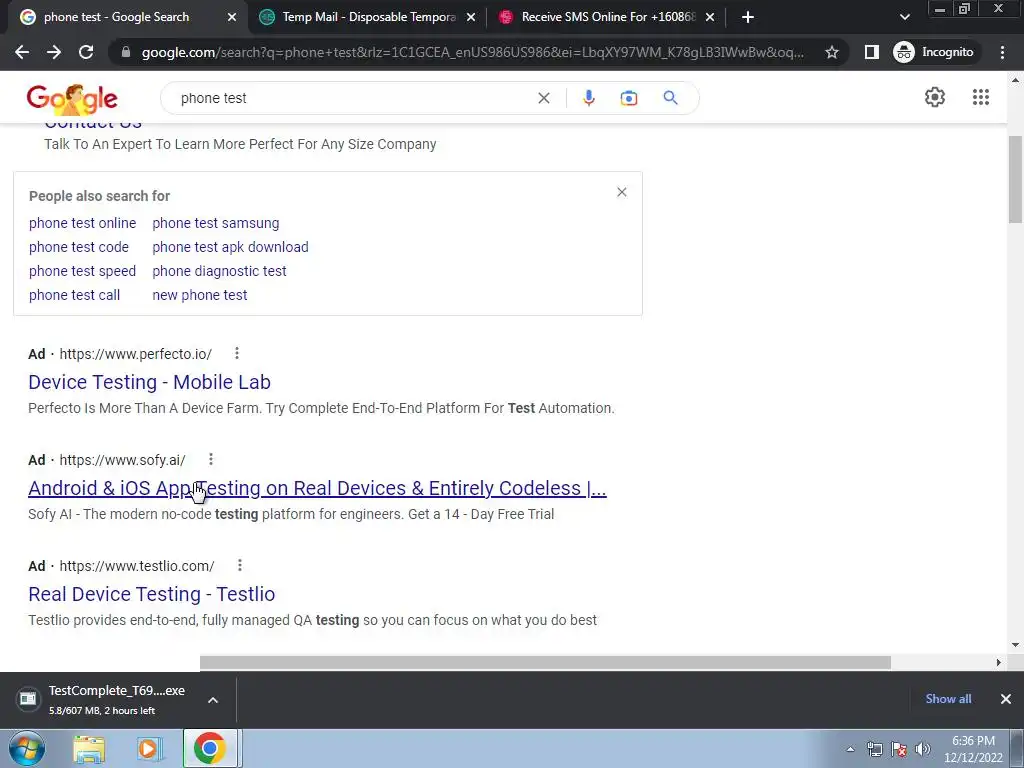
Task: Expand the TestComplete download options
Action: coord(213,699)
